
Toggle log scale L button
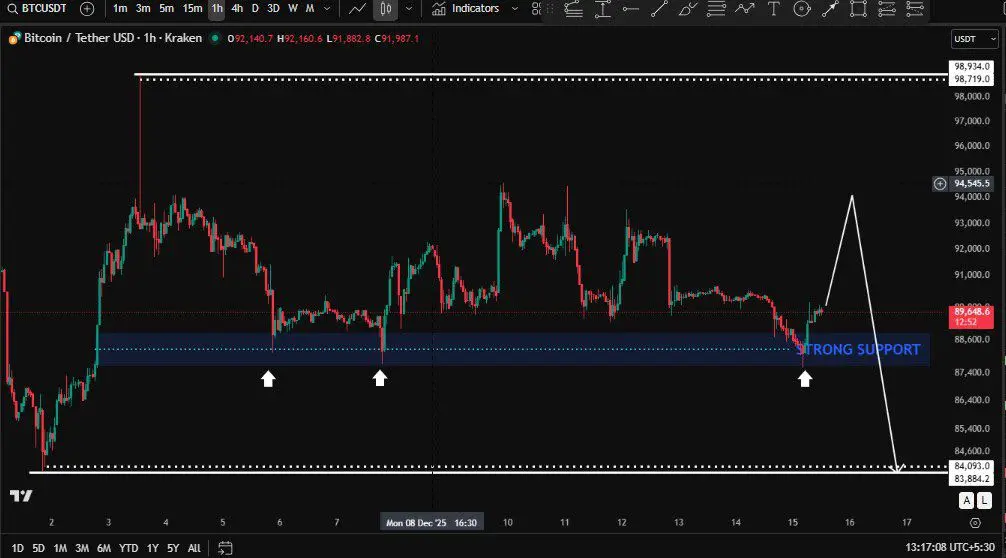[984, 500]
